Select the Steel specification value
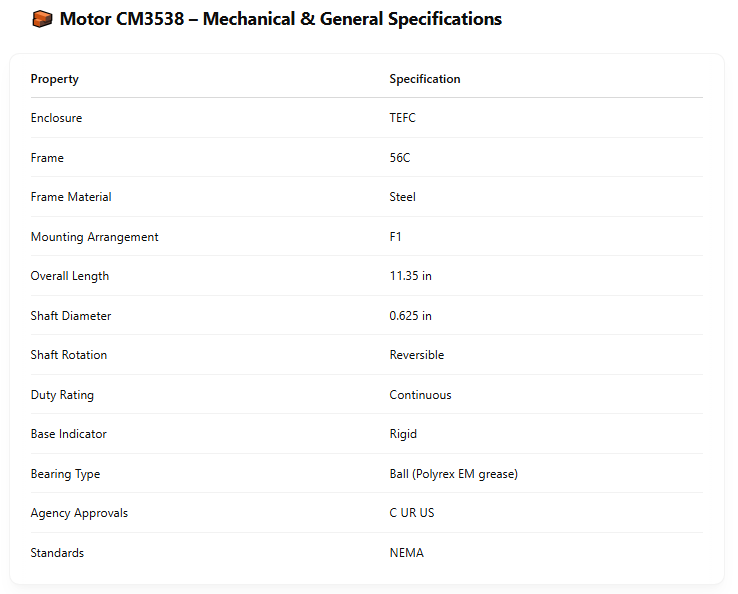 402,197
